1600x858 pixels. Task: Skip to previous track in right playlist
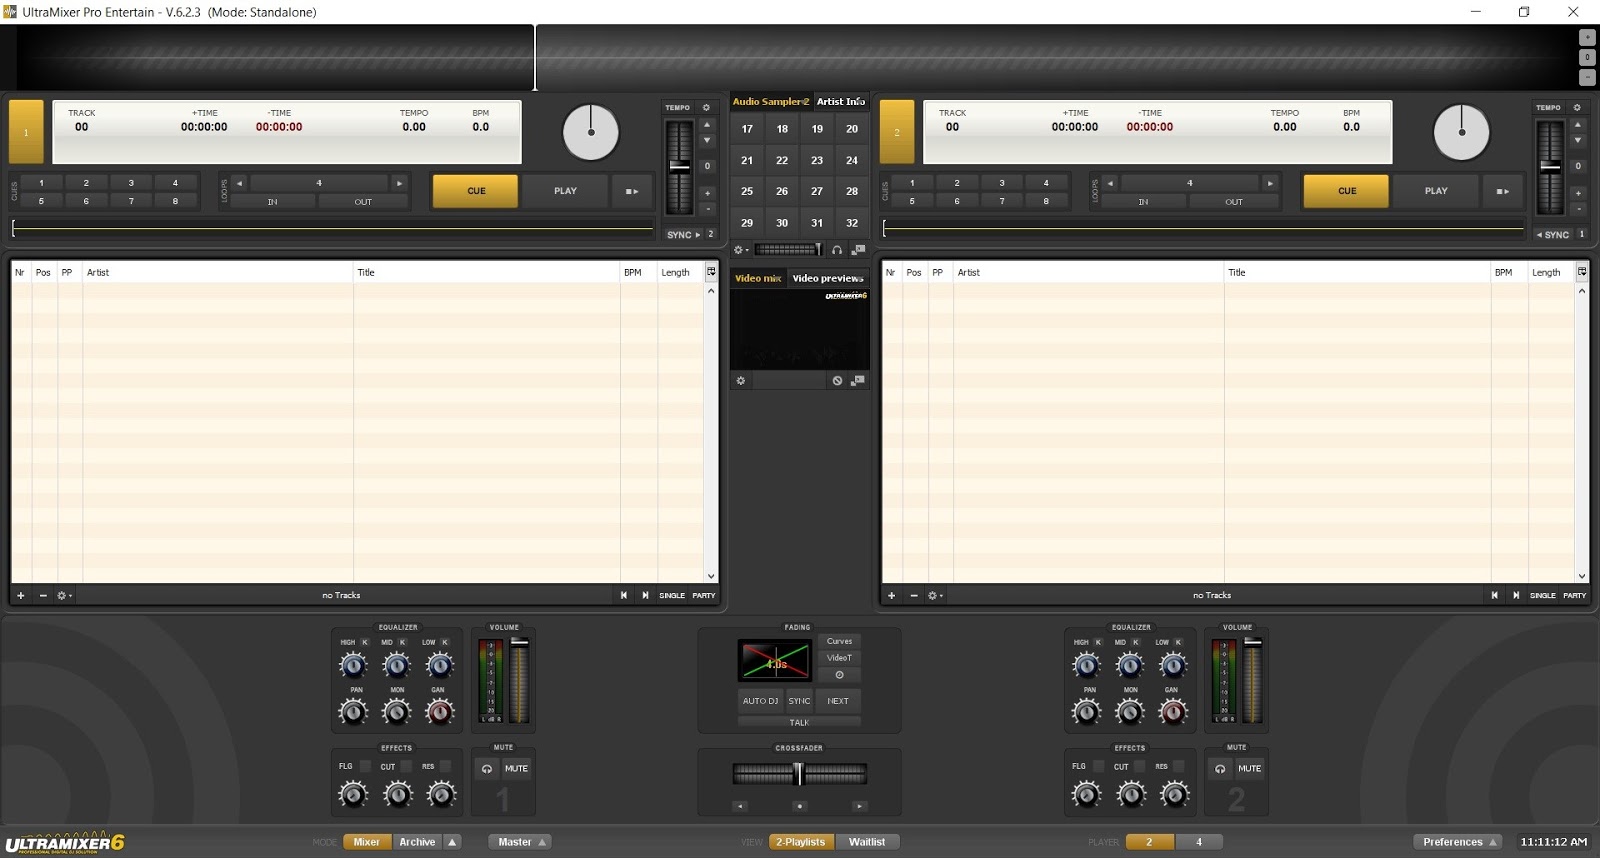[x=1495, y=595]
